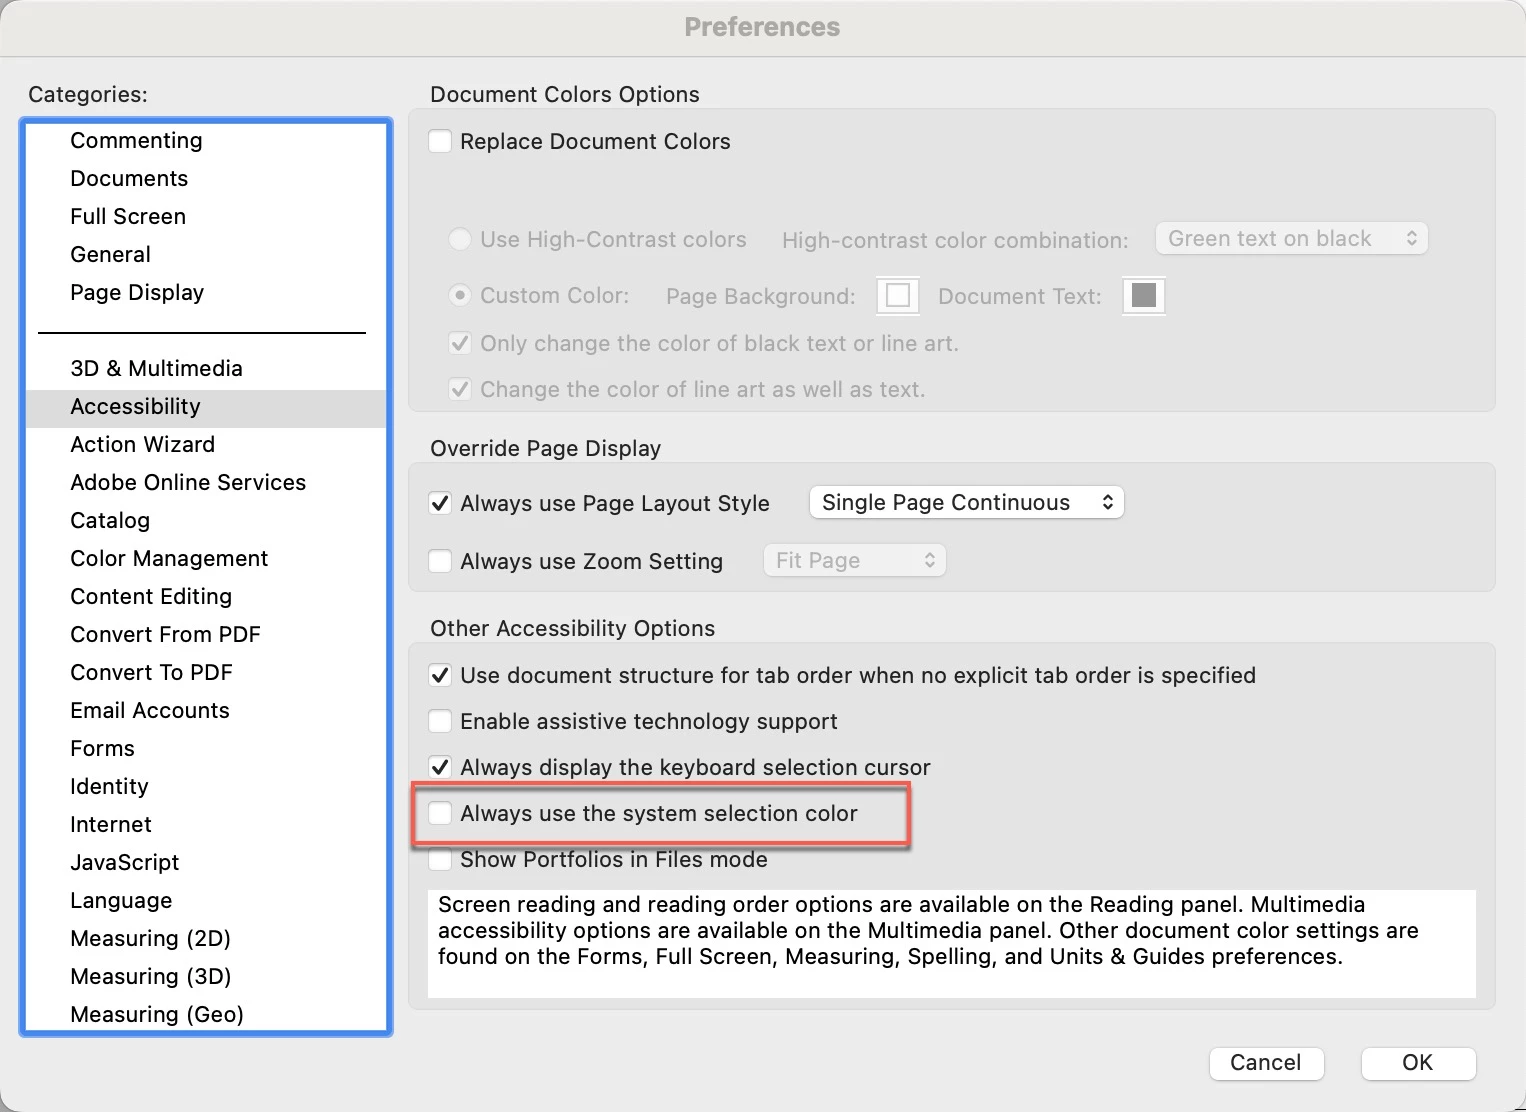Enable Always use Zoom Setting checkbox
1526x1112 pixels.
(x=440, y=561)
